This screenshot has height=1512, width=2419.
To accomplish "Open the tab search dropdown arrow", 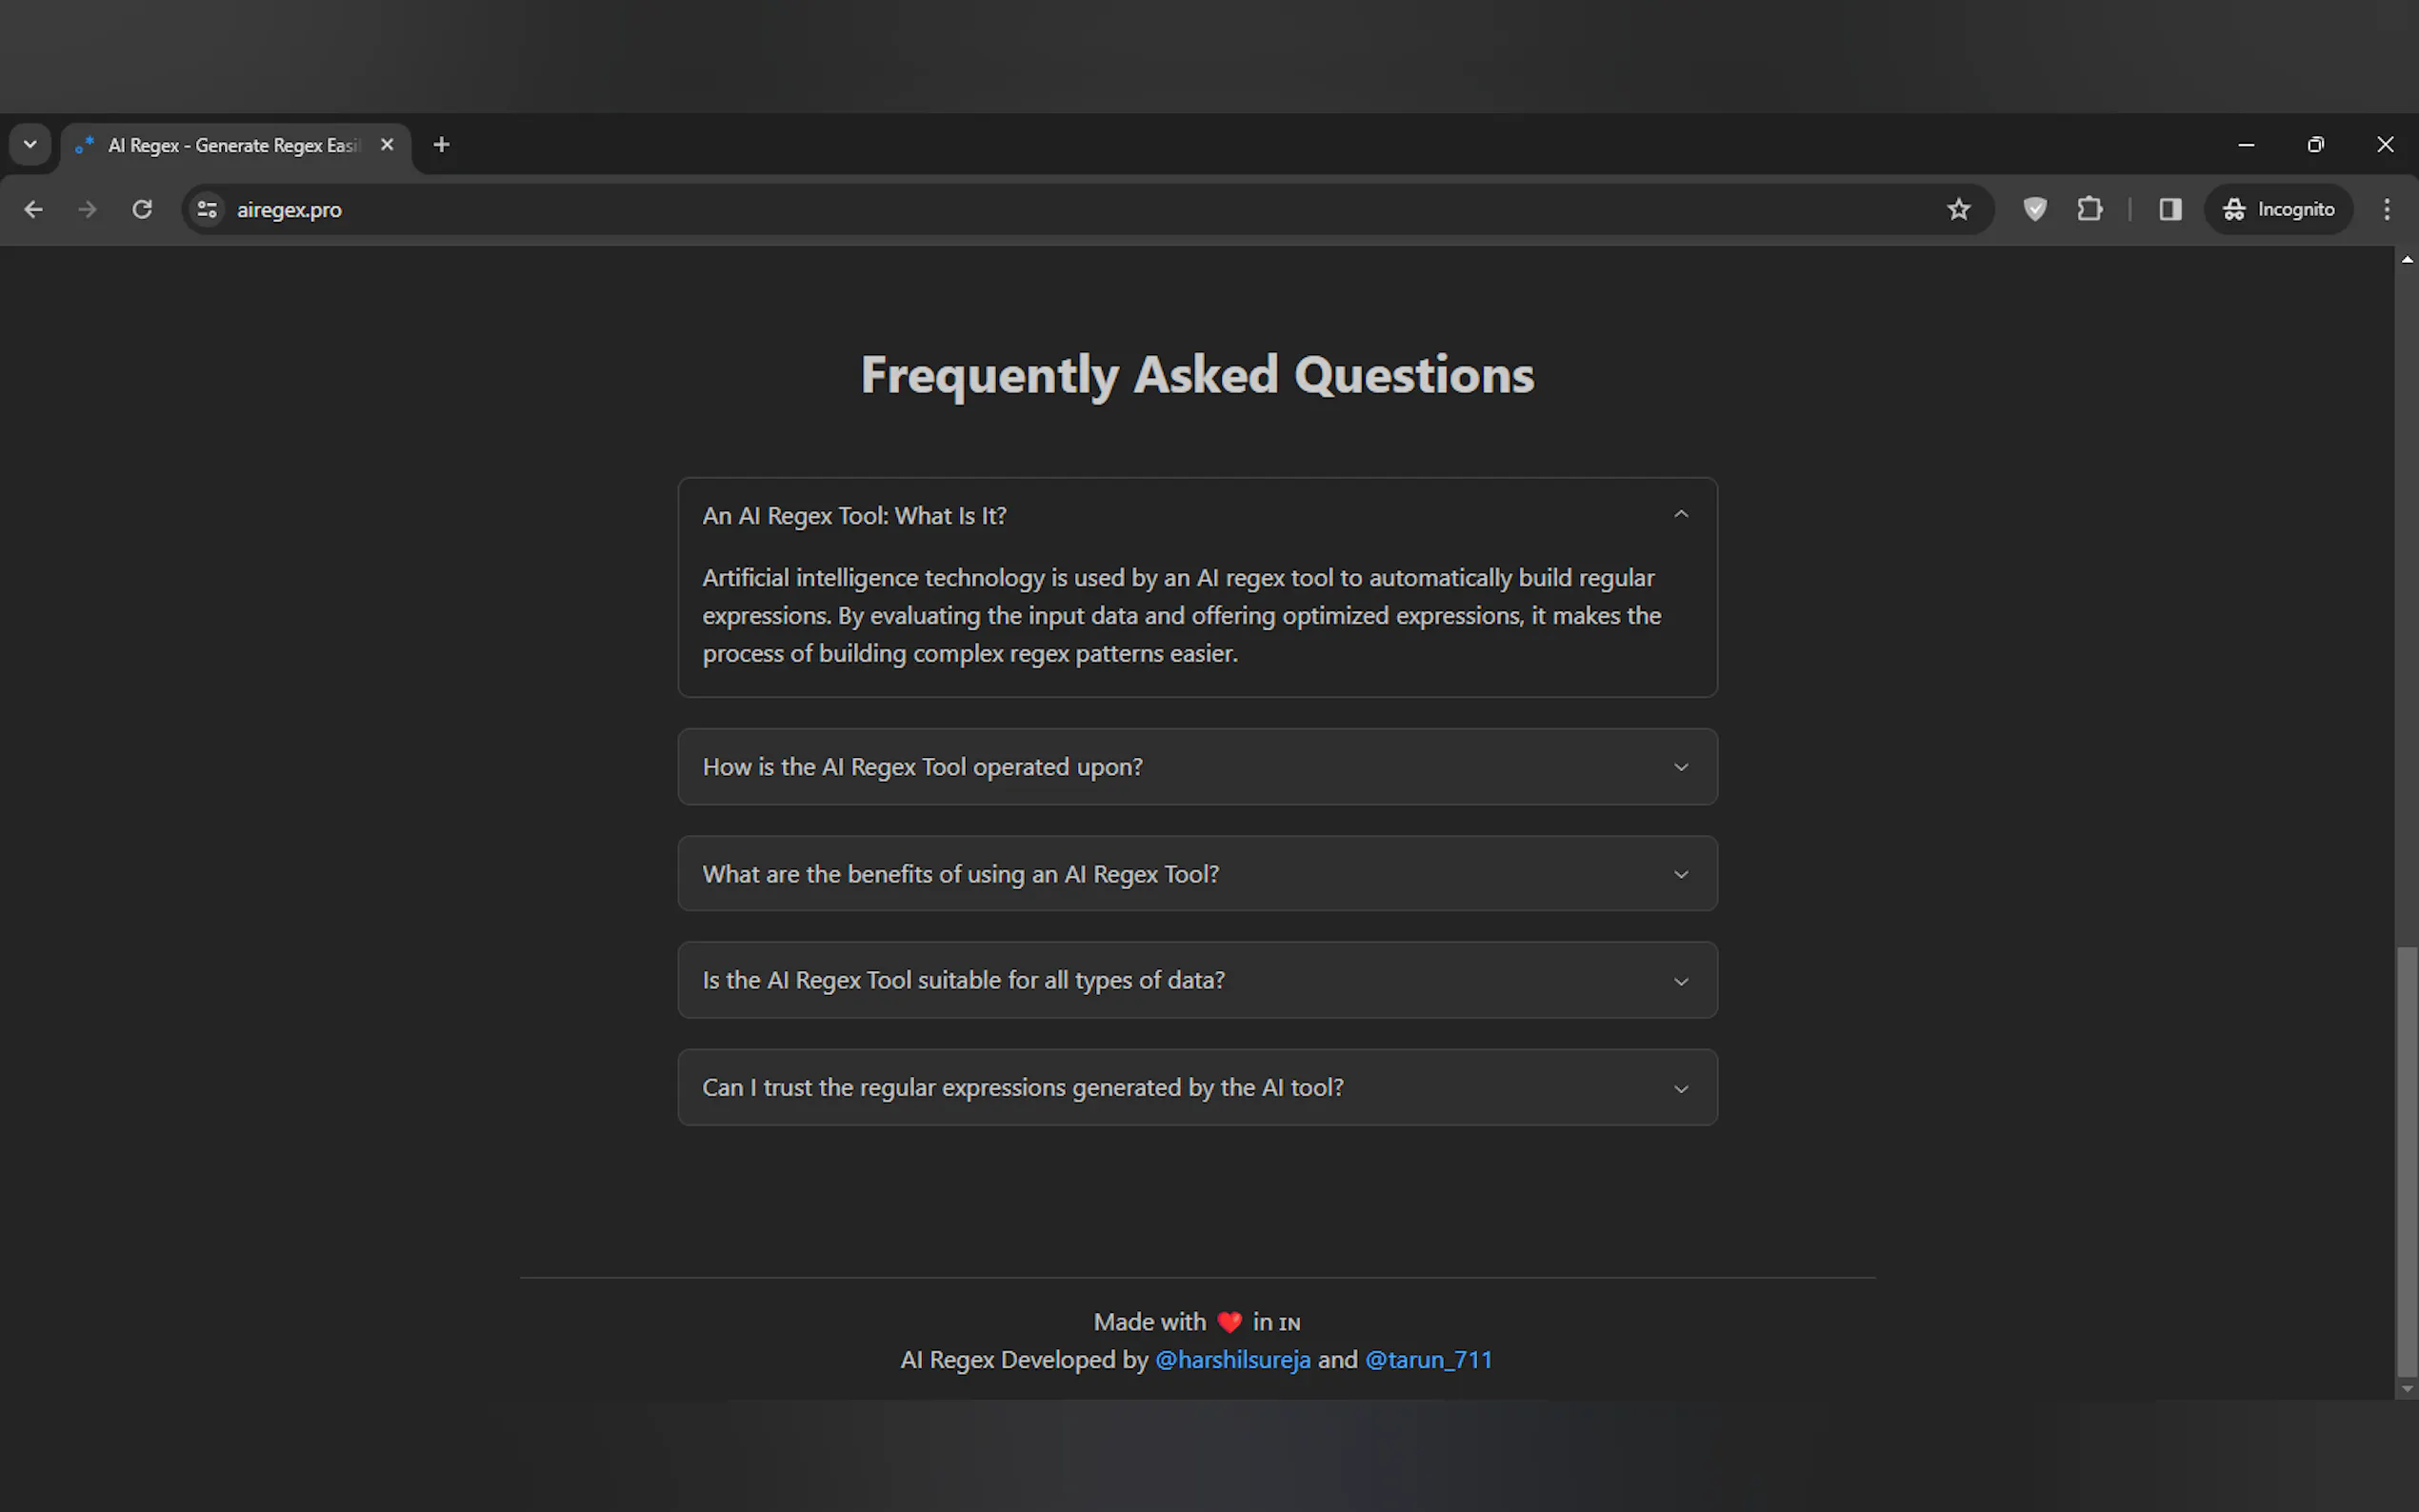I will 30,145.
